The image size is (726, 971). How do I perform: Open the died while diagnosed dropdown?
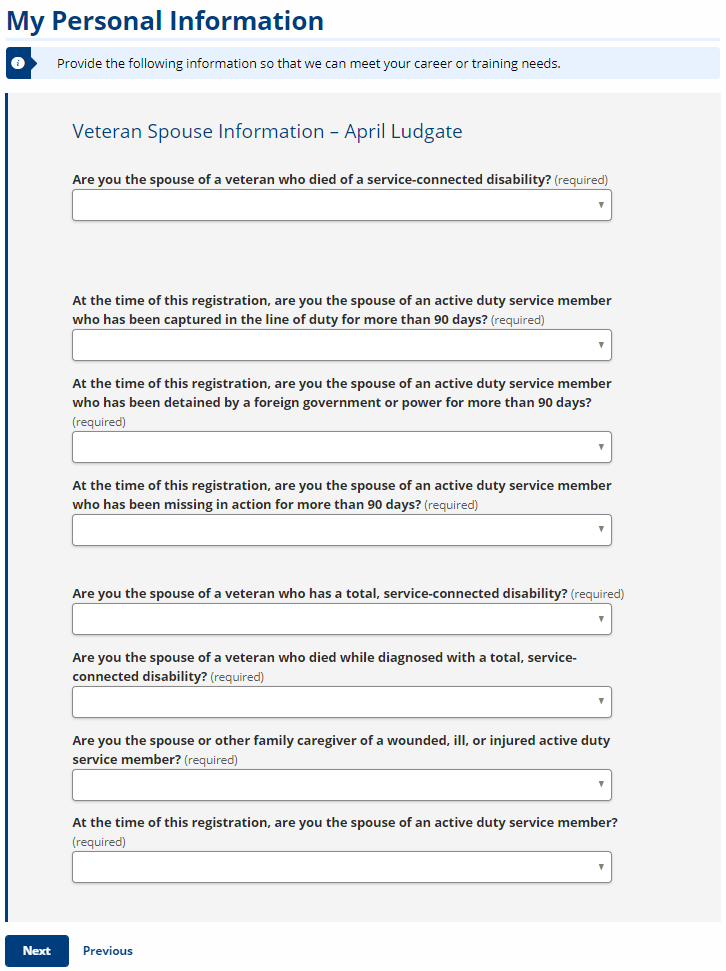(341, 702)
